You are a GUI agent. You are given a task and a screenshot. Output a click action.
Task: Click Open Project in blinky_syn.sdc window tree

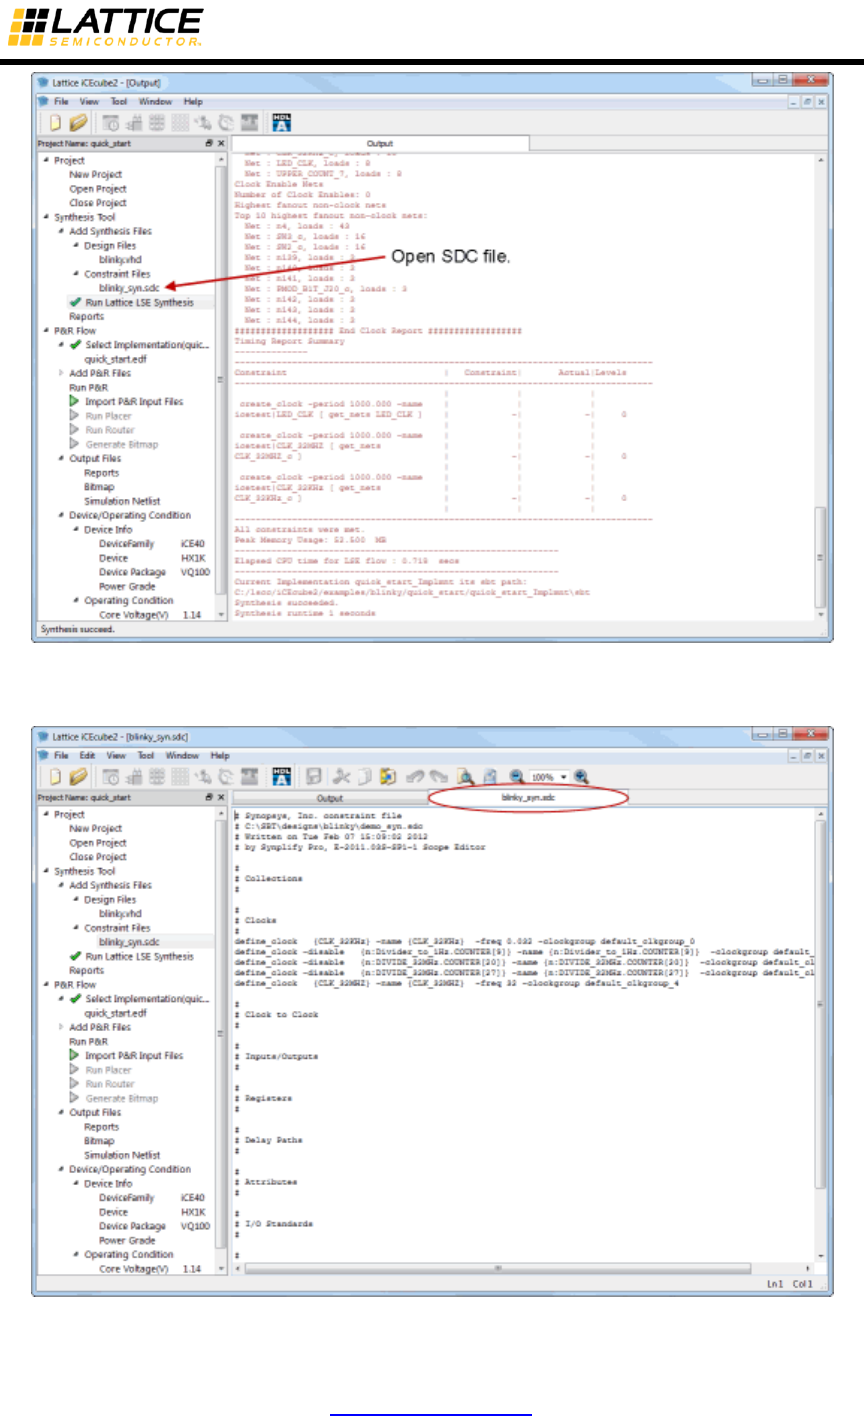(x=98, y=843)
